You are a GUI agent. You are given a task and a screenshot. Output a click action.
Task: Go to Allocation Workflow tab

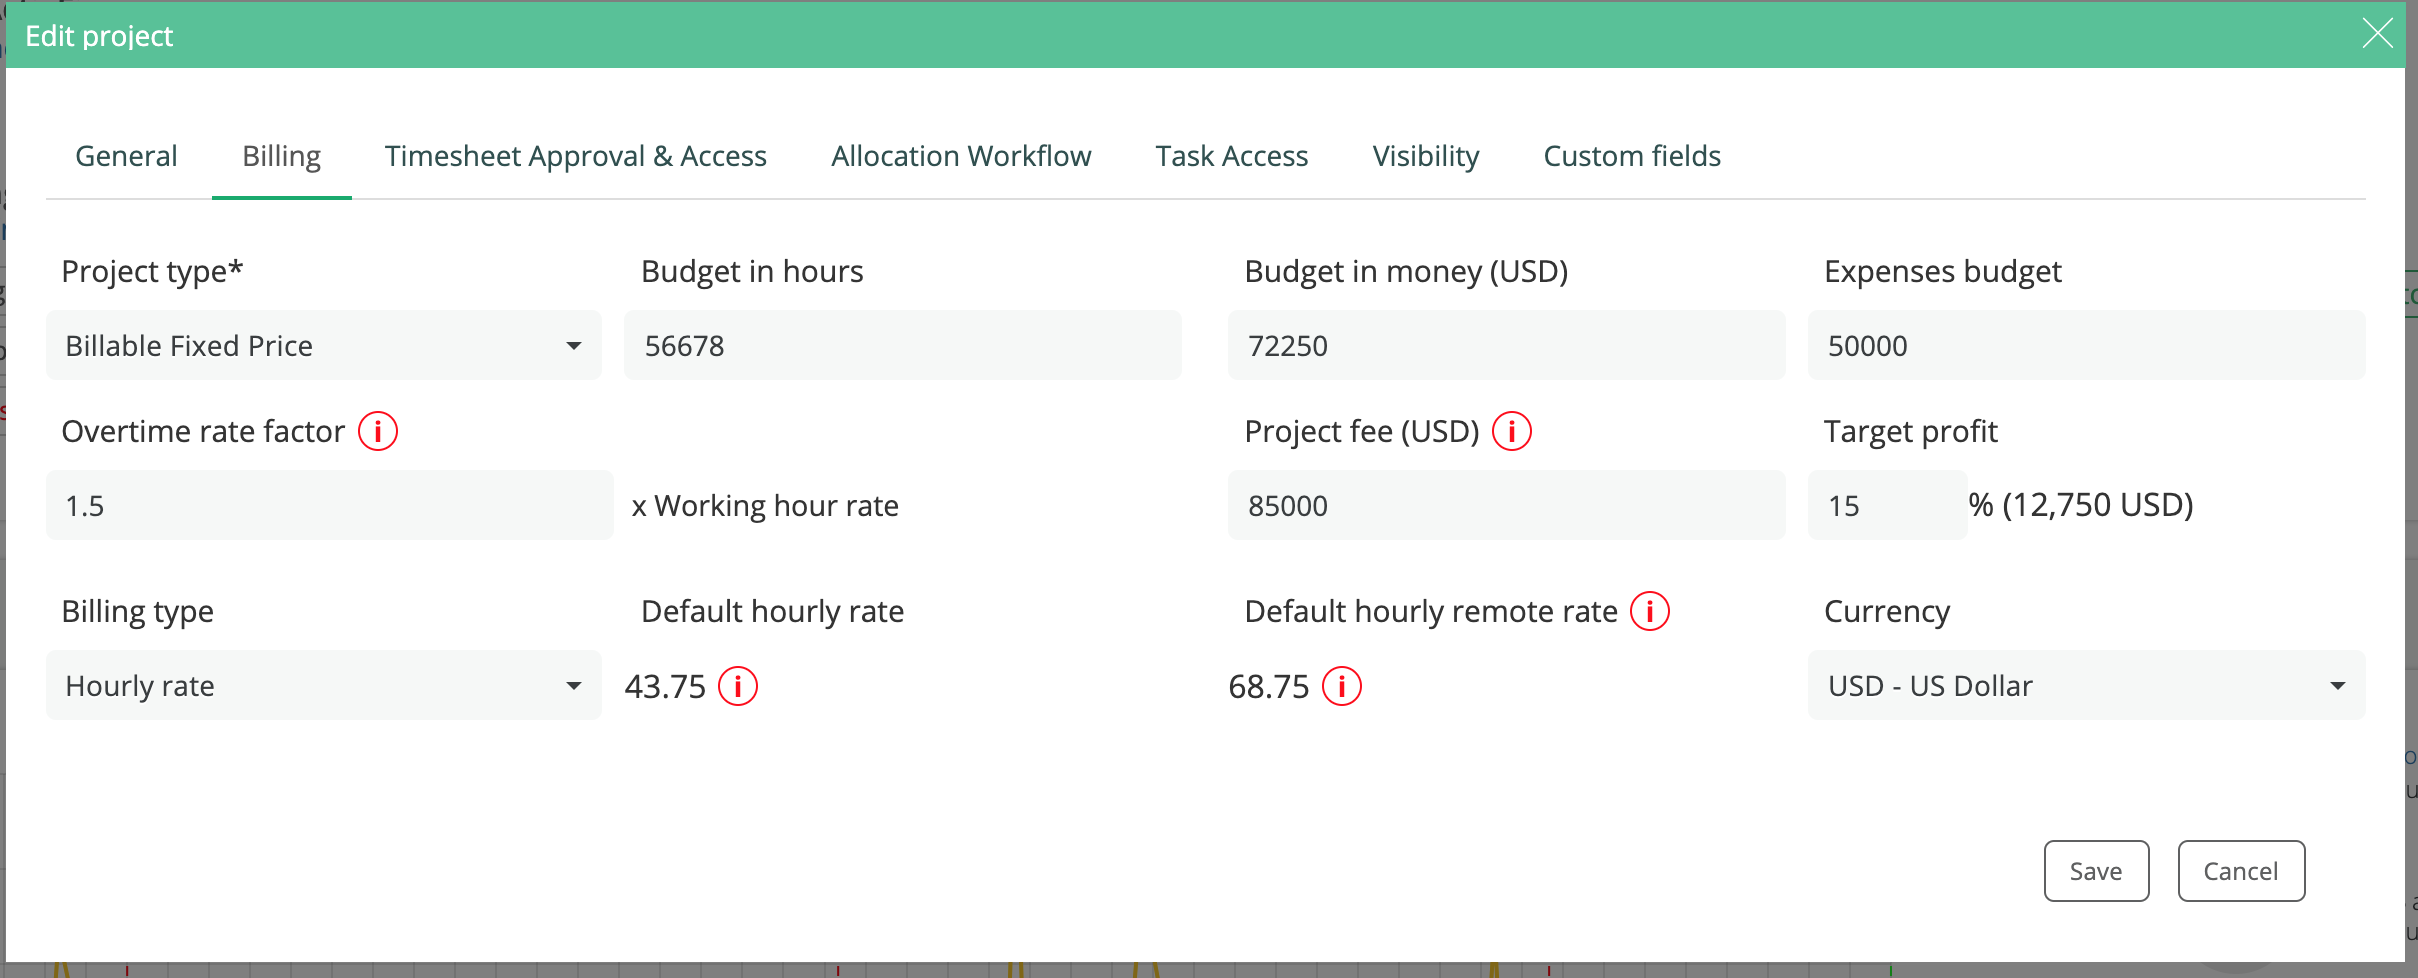click(961, 156)
